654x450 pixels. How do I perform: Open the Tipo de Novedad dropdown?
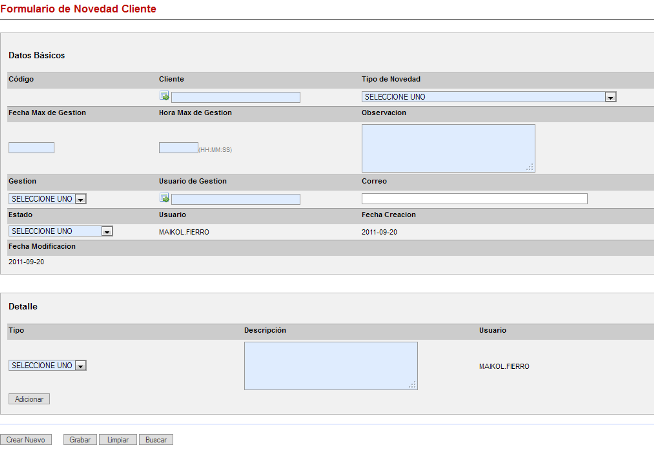pyautogui.click(x=488, y=97)
